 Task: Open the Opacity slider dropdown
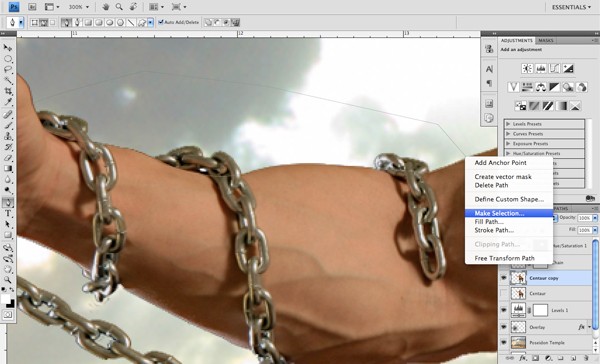coord(595,218)
